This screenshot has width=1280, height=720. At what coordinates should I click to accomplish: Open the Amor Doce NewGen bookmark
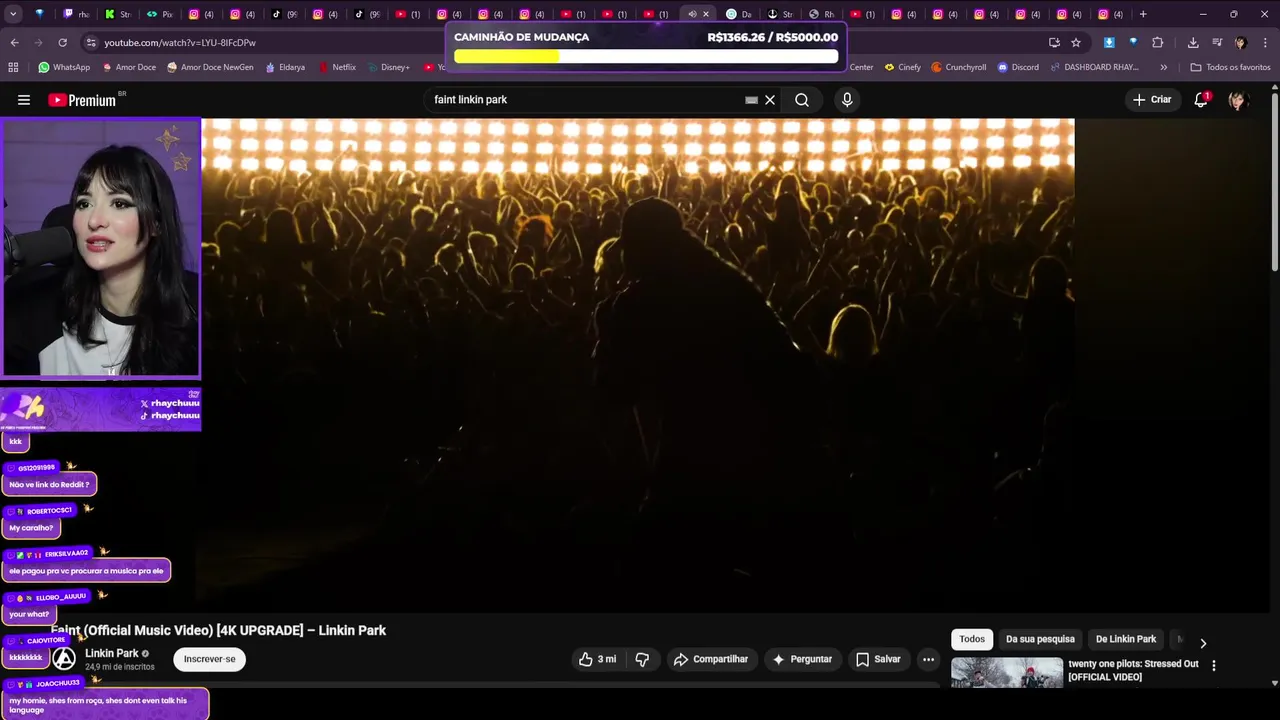tap(210, 67)
